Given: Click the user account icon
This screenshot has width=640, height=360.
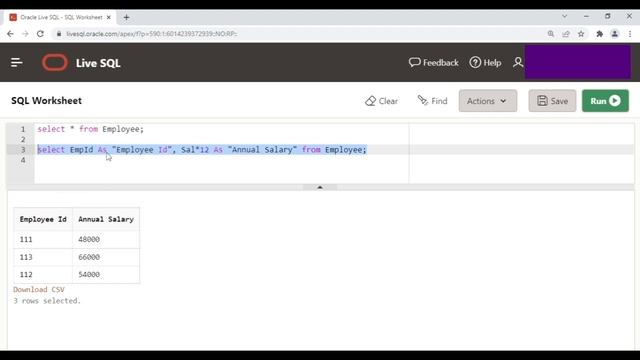Looking at the screenshot, I should [518, 62].
